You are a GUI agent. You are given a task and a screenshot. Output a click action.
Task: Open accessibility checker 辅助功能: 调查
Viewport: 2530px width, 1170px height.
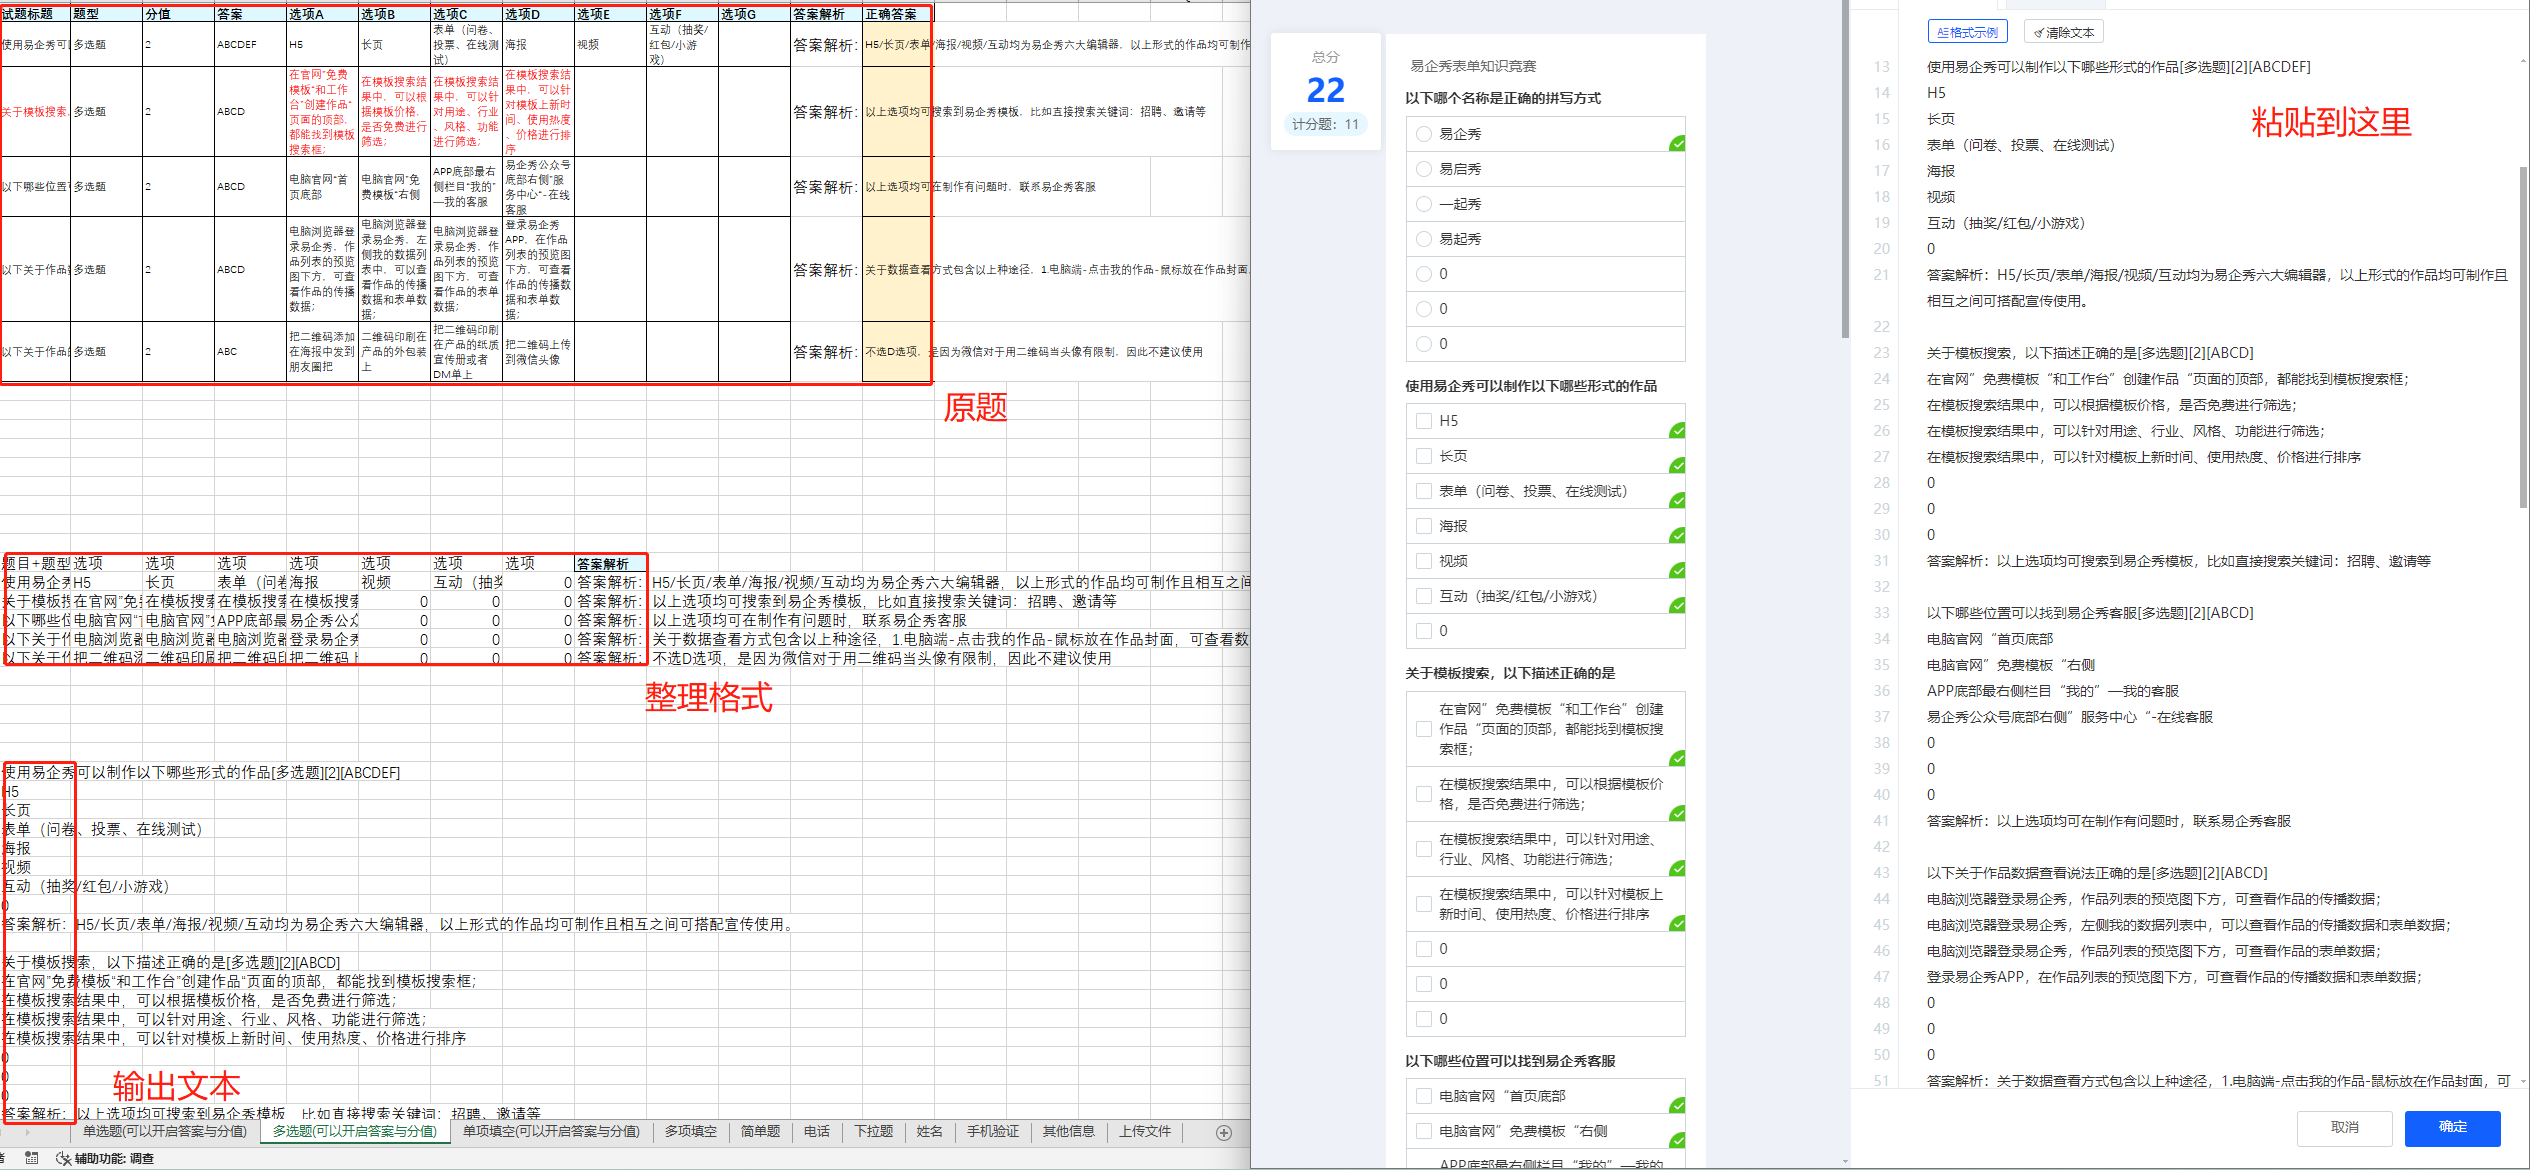pos(106,1158)
